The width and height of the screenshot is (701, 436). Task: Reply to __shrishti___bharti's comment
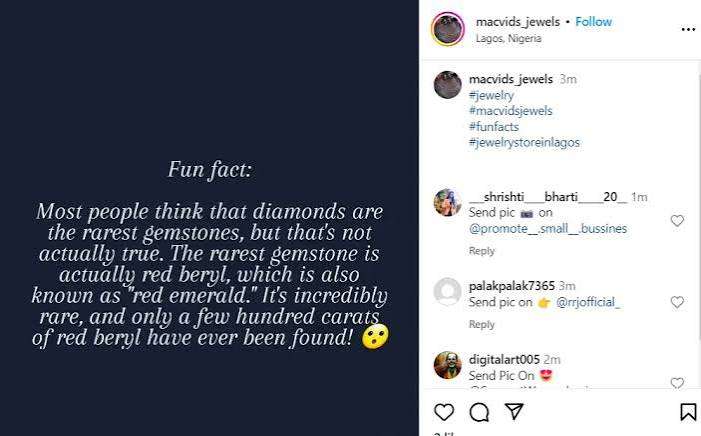[x=481, y=251]
